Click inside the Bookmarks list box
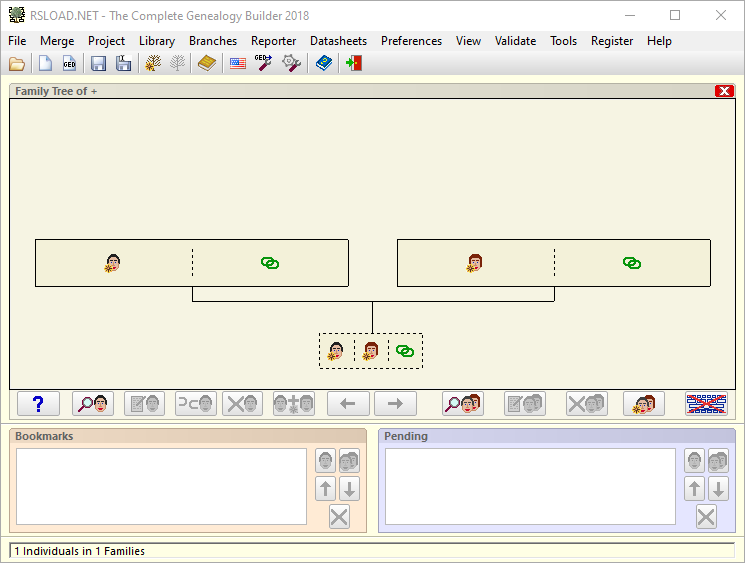This screenshot has width=745, height=563. (162, 487)
